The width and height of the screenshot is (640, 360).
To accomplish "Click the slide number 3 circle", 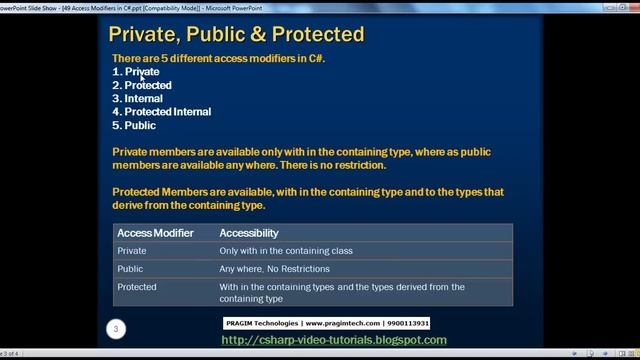I will pyautogui.click(x=116, y=329).
